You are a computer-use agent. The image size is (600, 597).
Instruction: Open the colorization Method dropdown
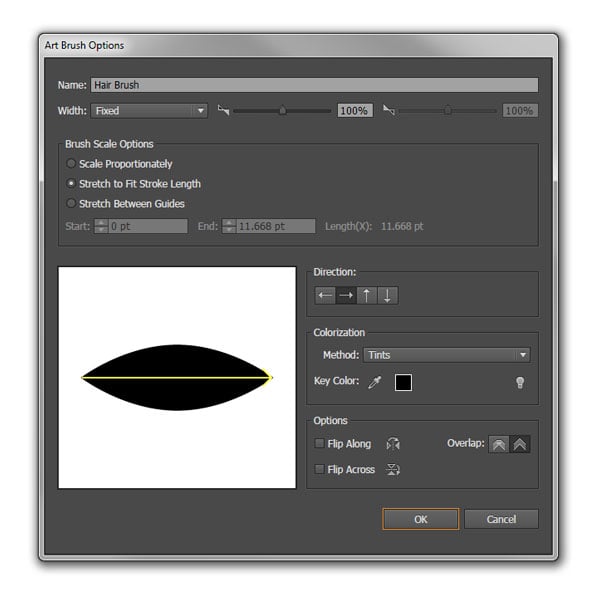pos(447,355)
